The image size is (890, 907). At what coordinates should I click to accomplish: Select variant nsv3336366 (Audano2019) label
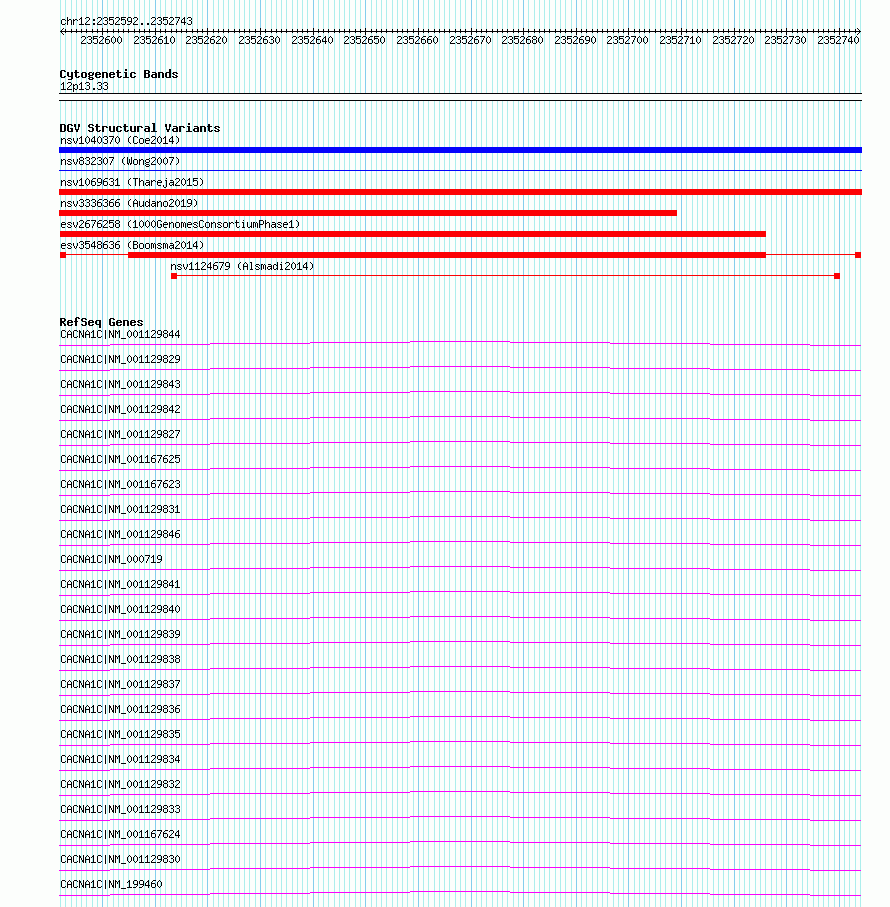pos(129,203)
